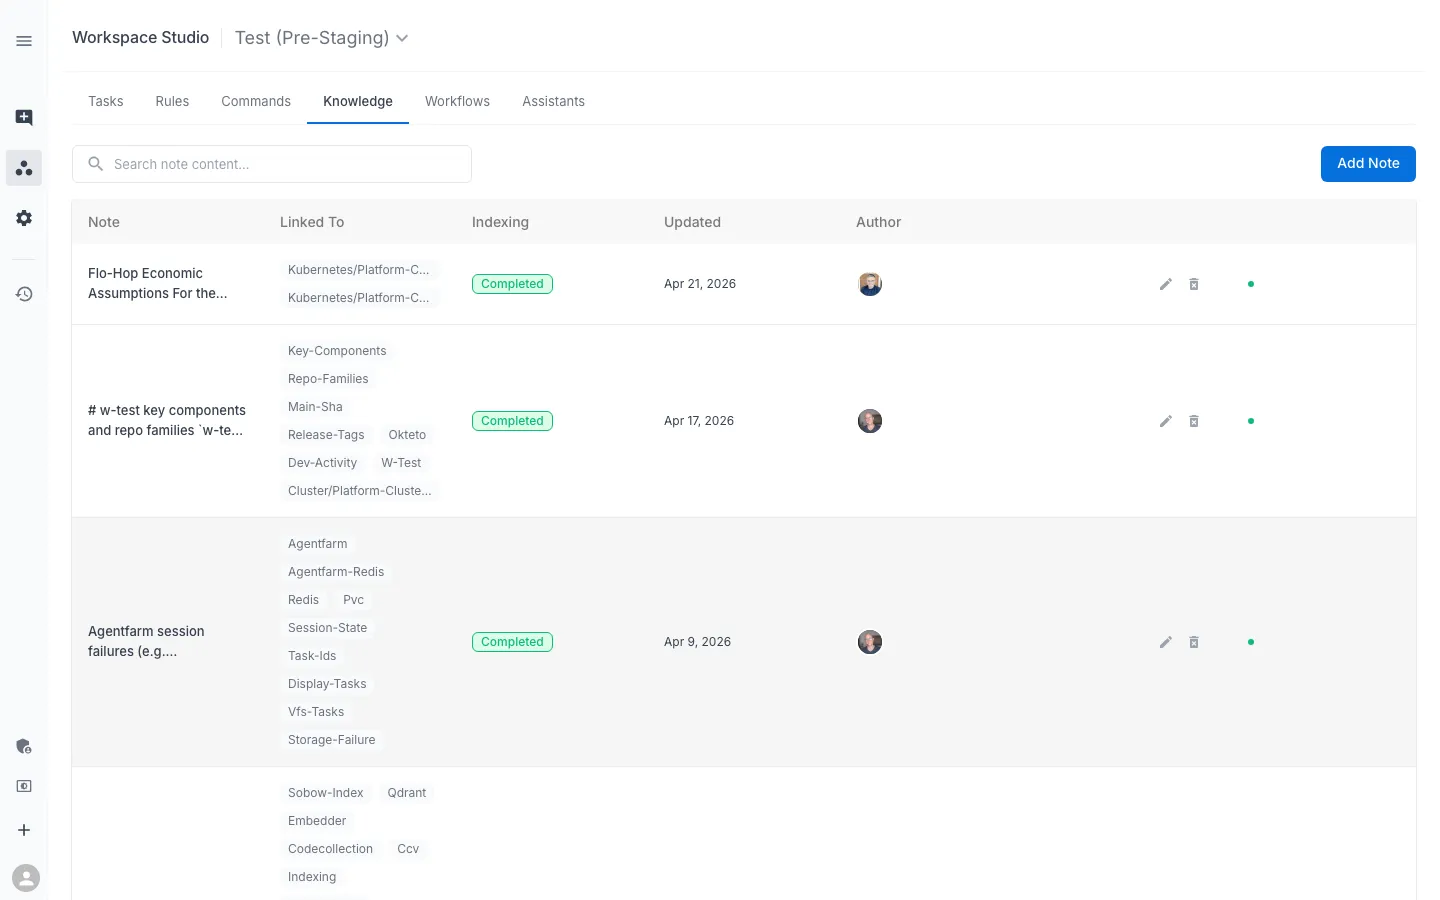Click the Task-Ids tag
Screen dimensions: 1440x900
[312, 656]
